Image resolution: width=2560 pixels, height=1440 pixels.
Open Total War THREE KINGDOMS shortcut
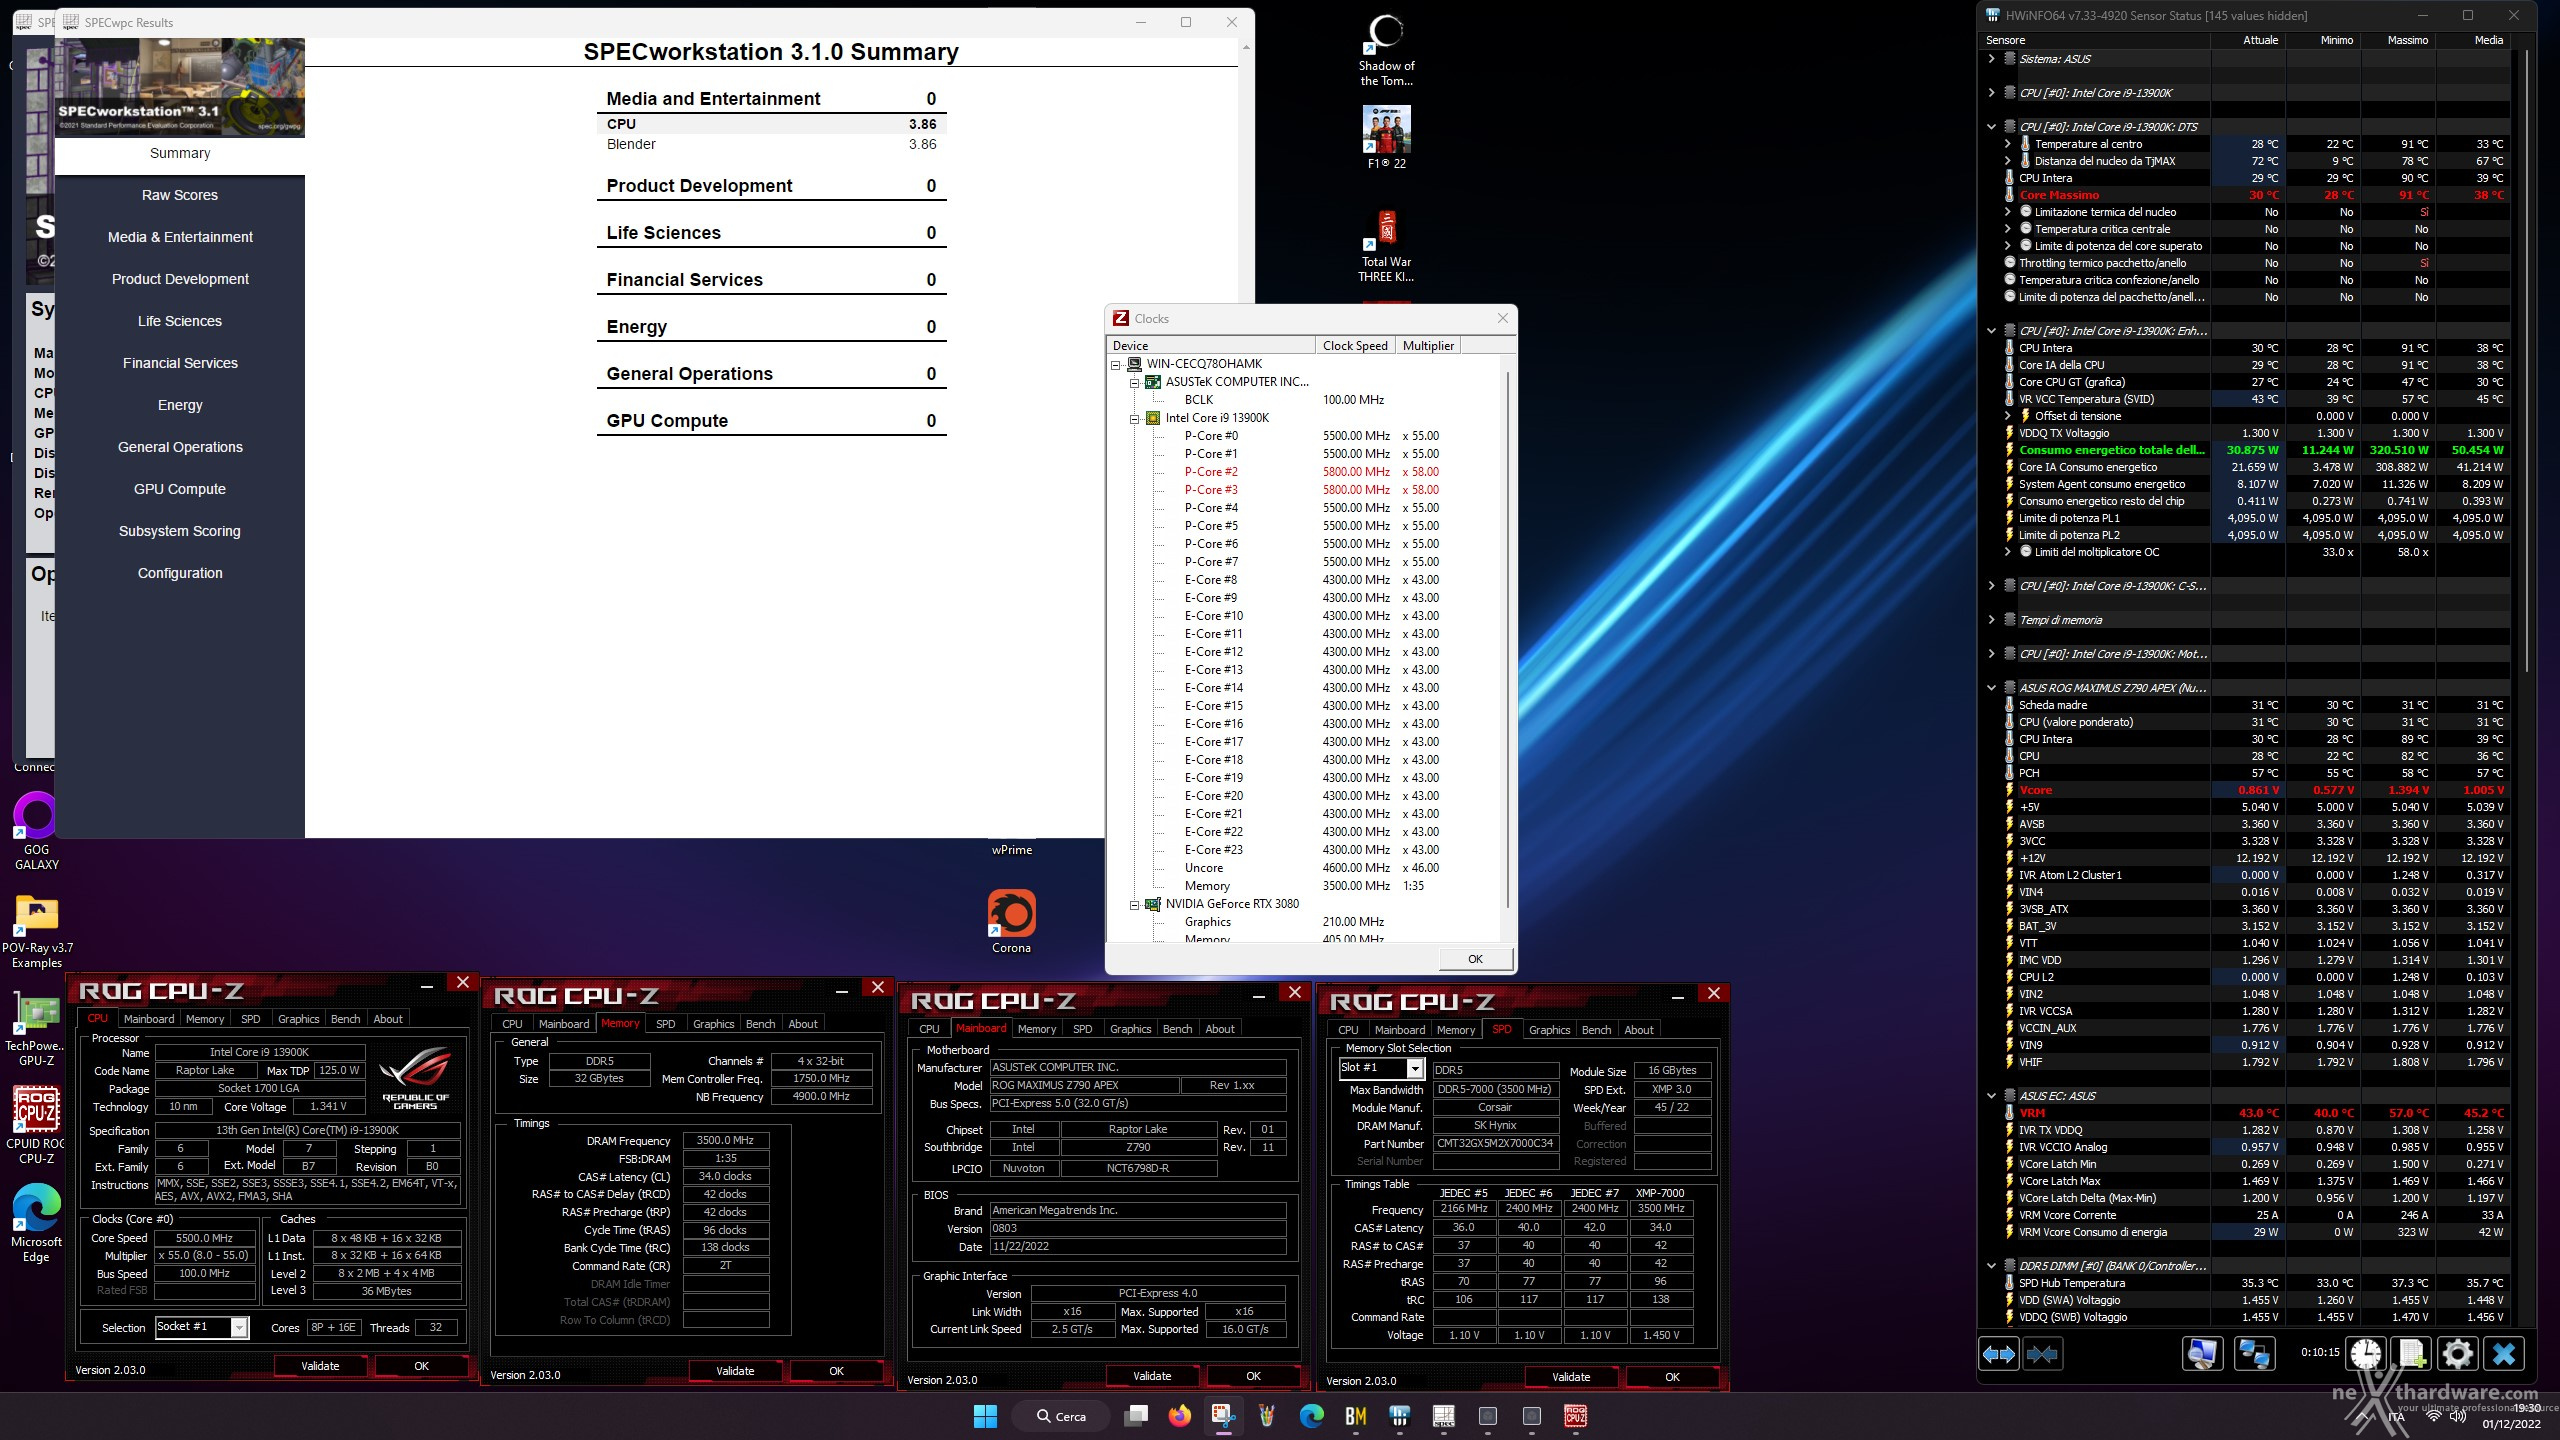tap(1386, 246)
